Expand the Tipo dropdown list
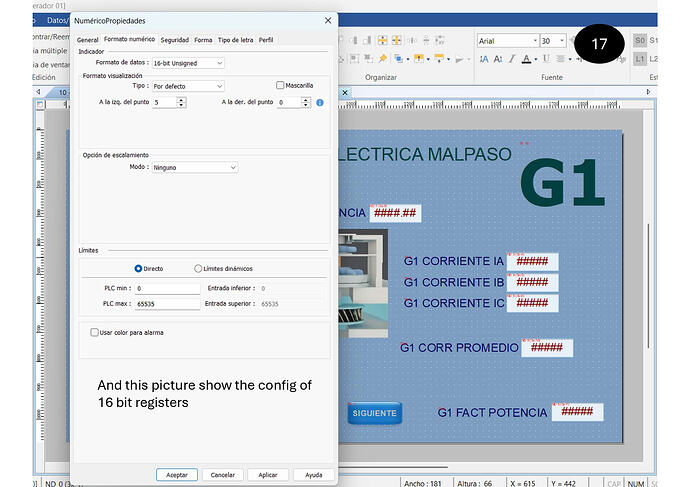 click(187, 87)
